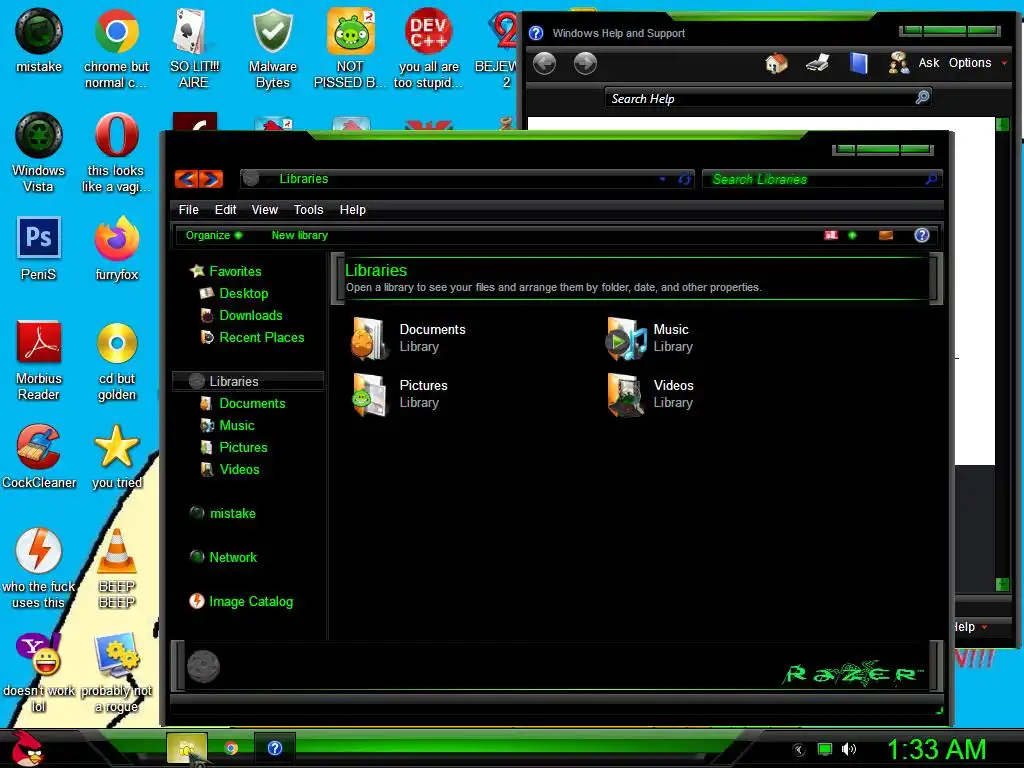Screen dimensions: 1024x768
Task: Open the View menu
Action: pos(264,210)
